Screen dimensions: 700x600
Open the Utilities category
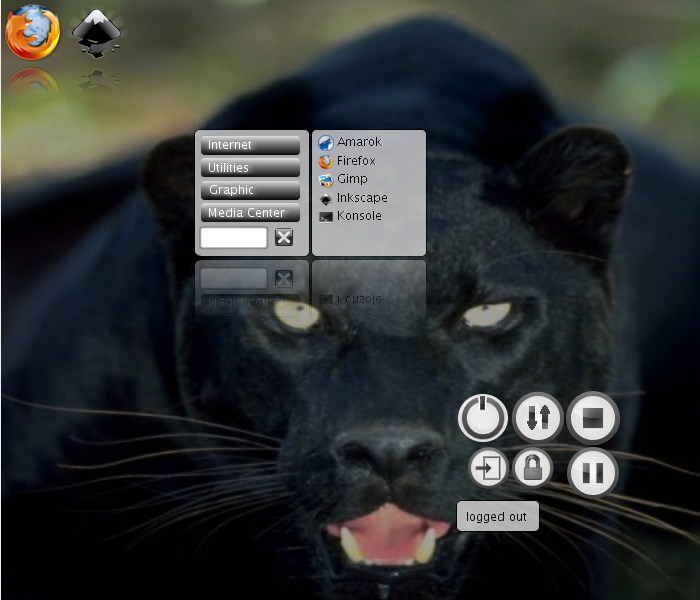[250, 168]
